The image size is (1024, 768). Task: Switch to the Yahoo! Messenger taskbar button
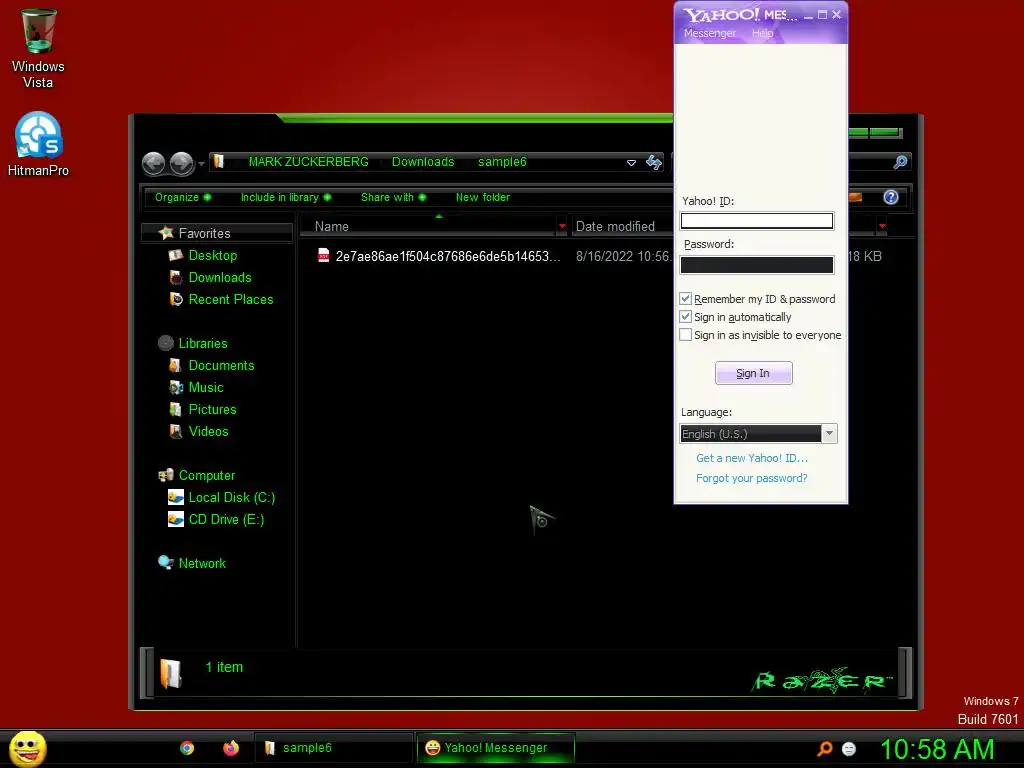(x=495, y=748)
